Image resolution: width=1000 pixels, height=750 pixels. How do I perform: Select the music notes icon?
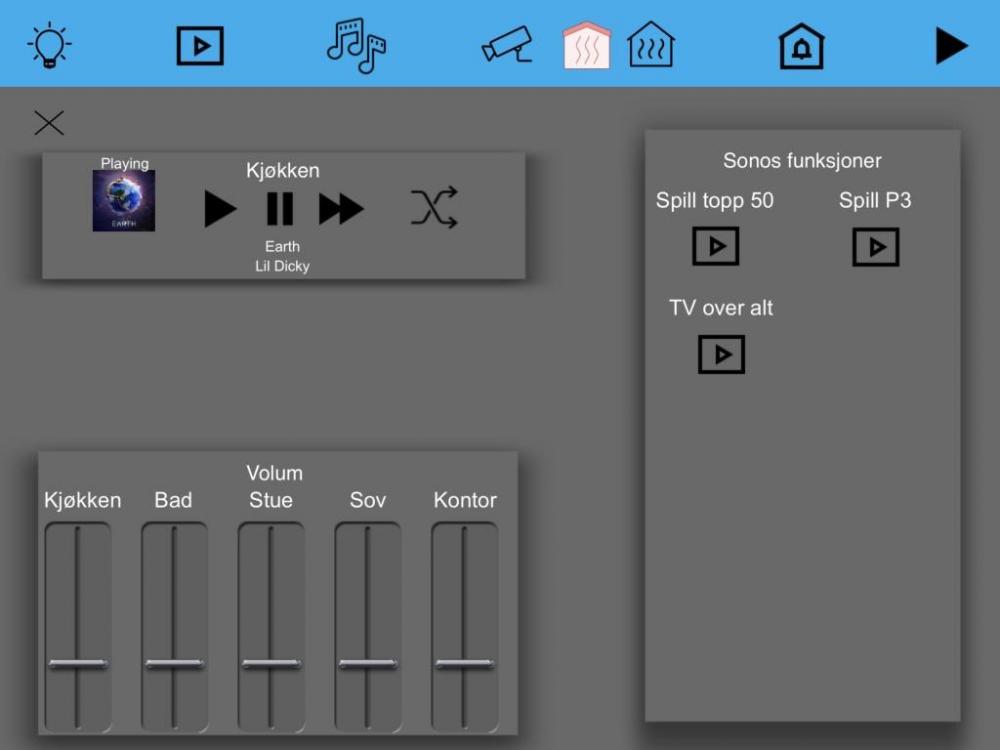click(356, 46)
